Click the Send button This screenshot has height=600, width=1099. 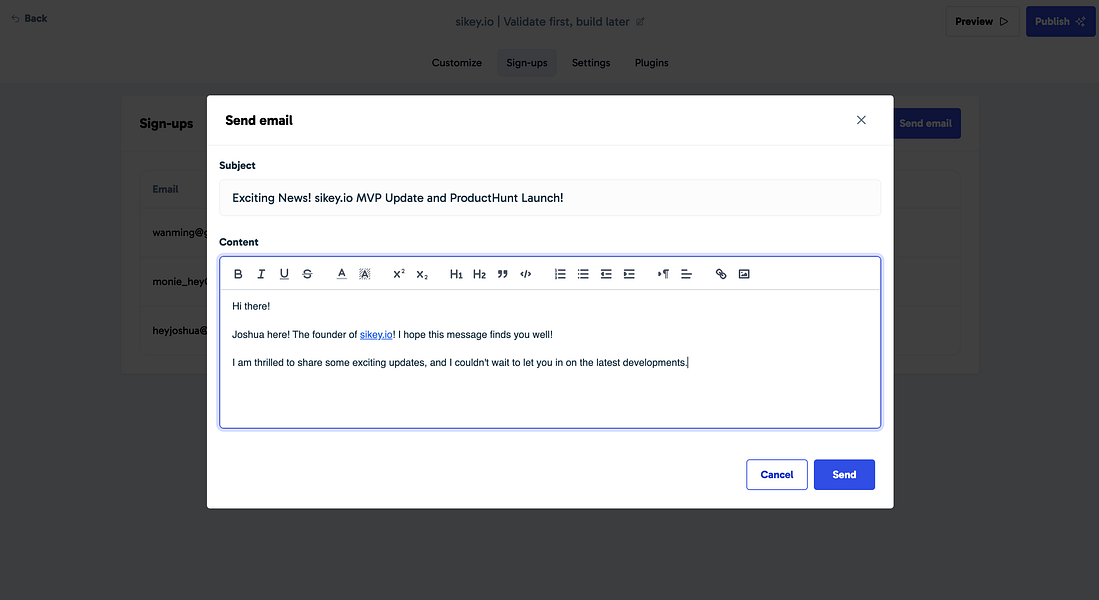pyautogui.click(x=844, y=475)
